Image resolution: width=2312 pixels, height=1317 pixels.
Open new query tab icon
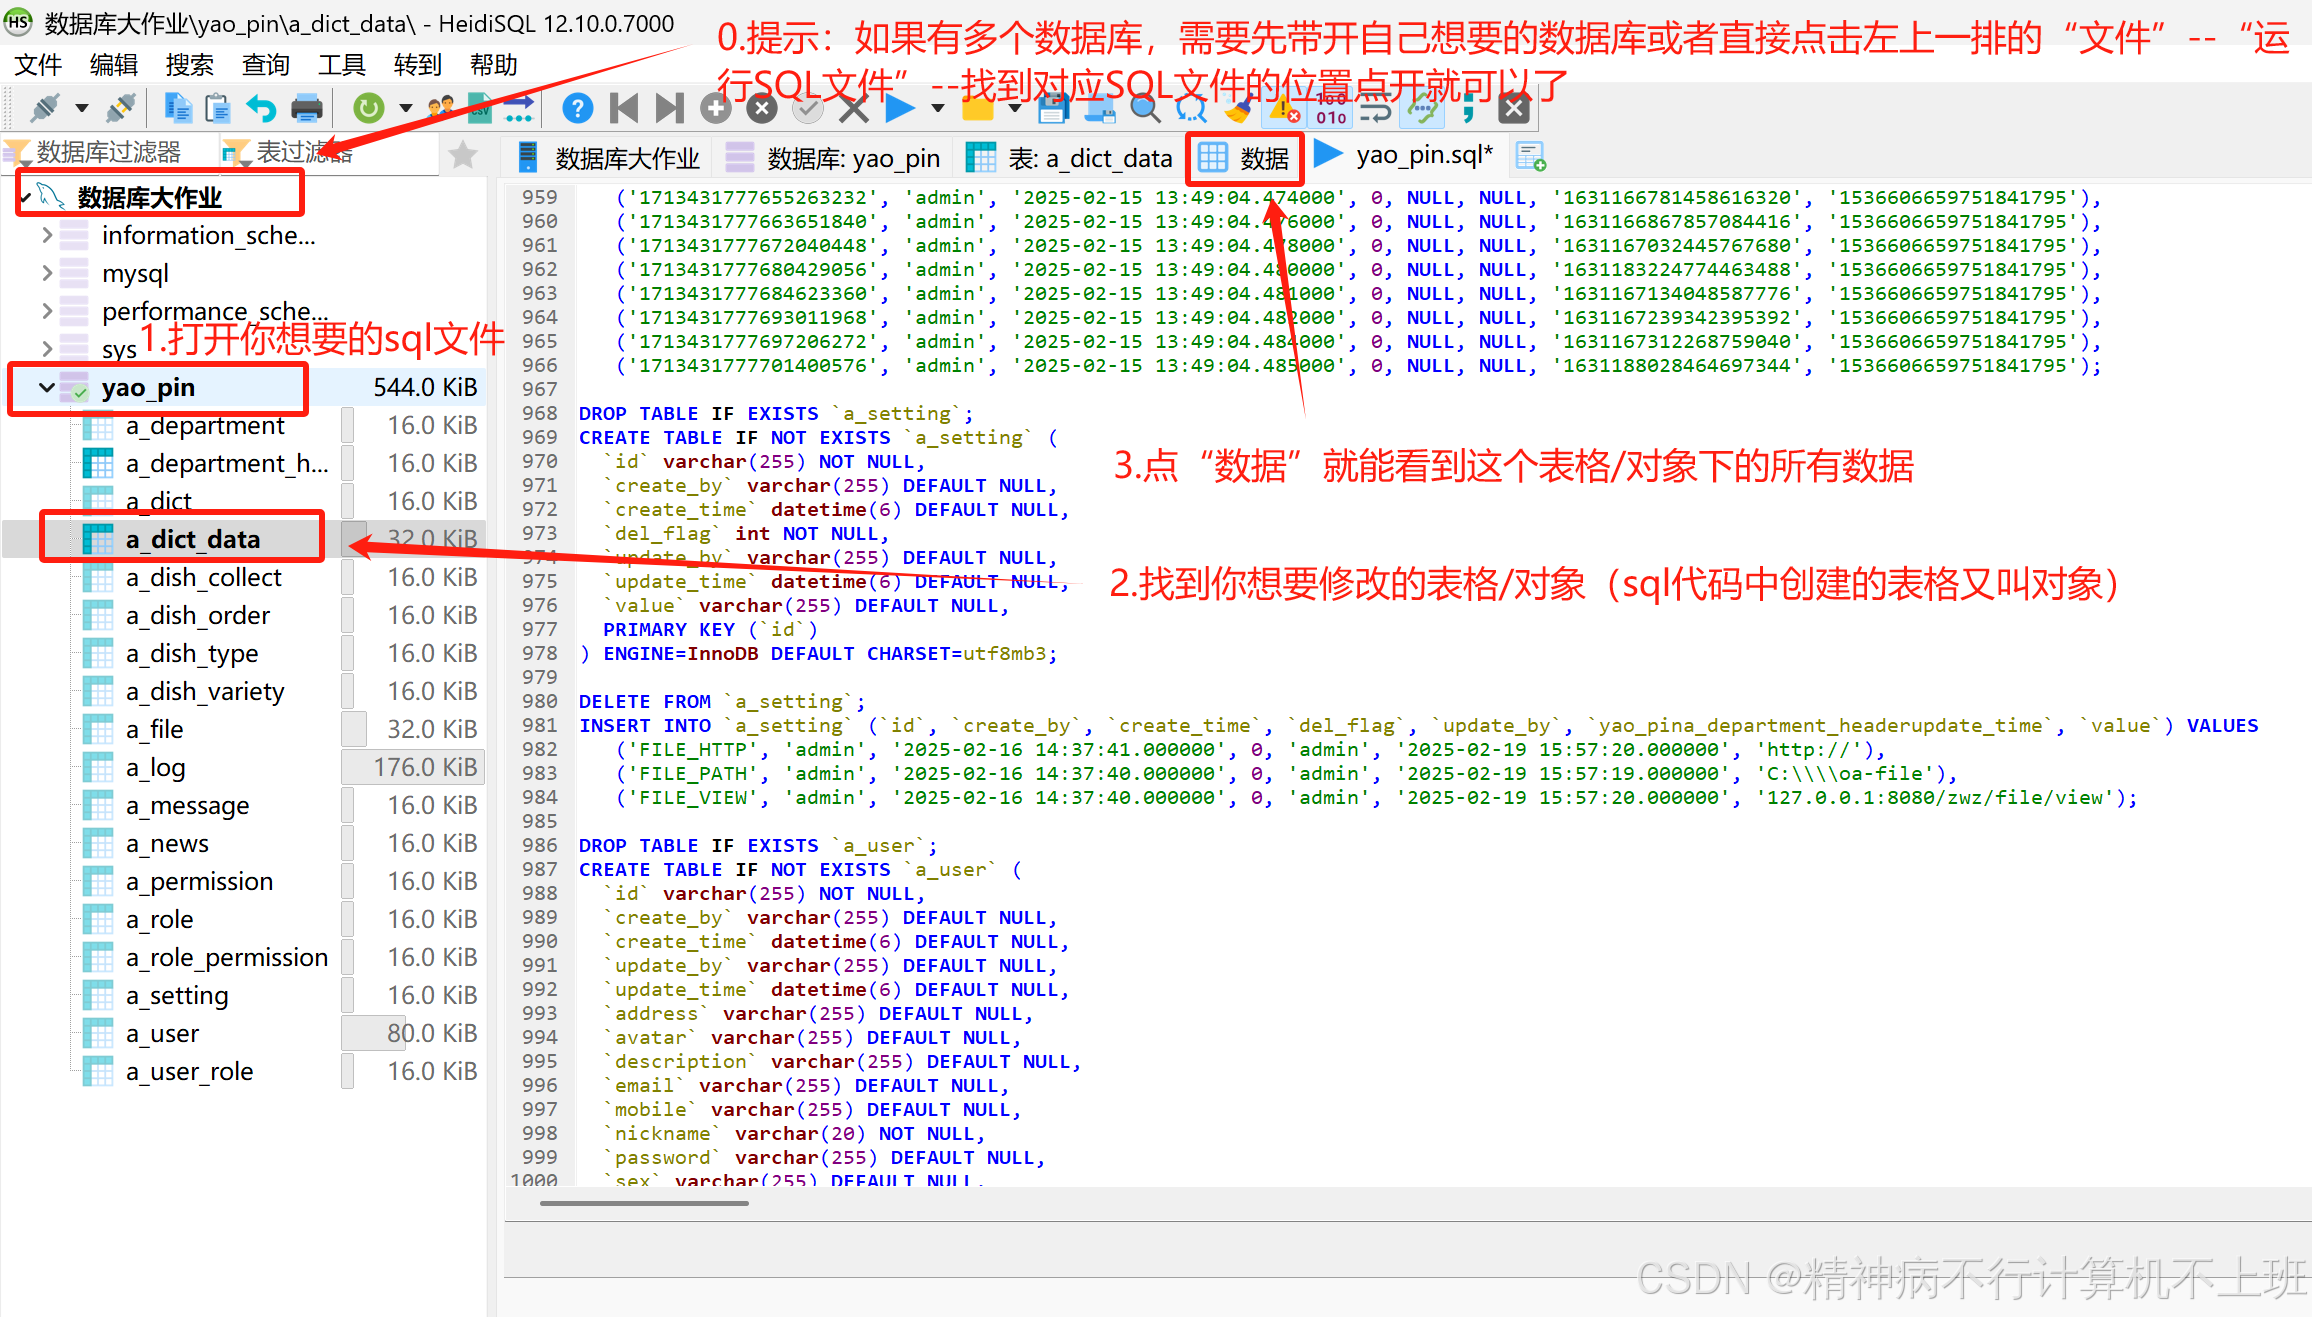(1530, 156)
